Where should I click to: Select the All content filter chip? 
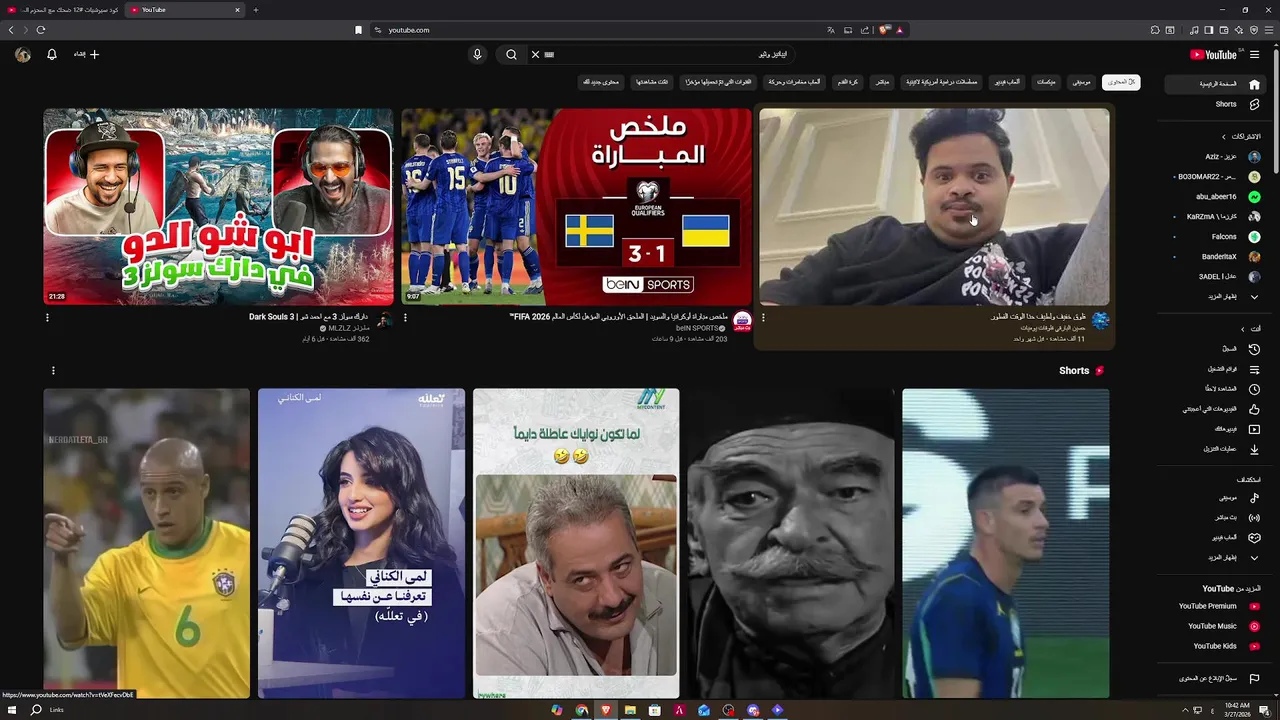1121,82
